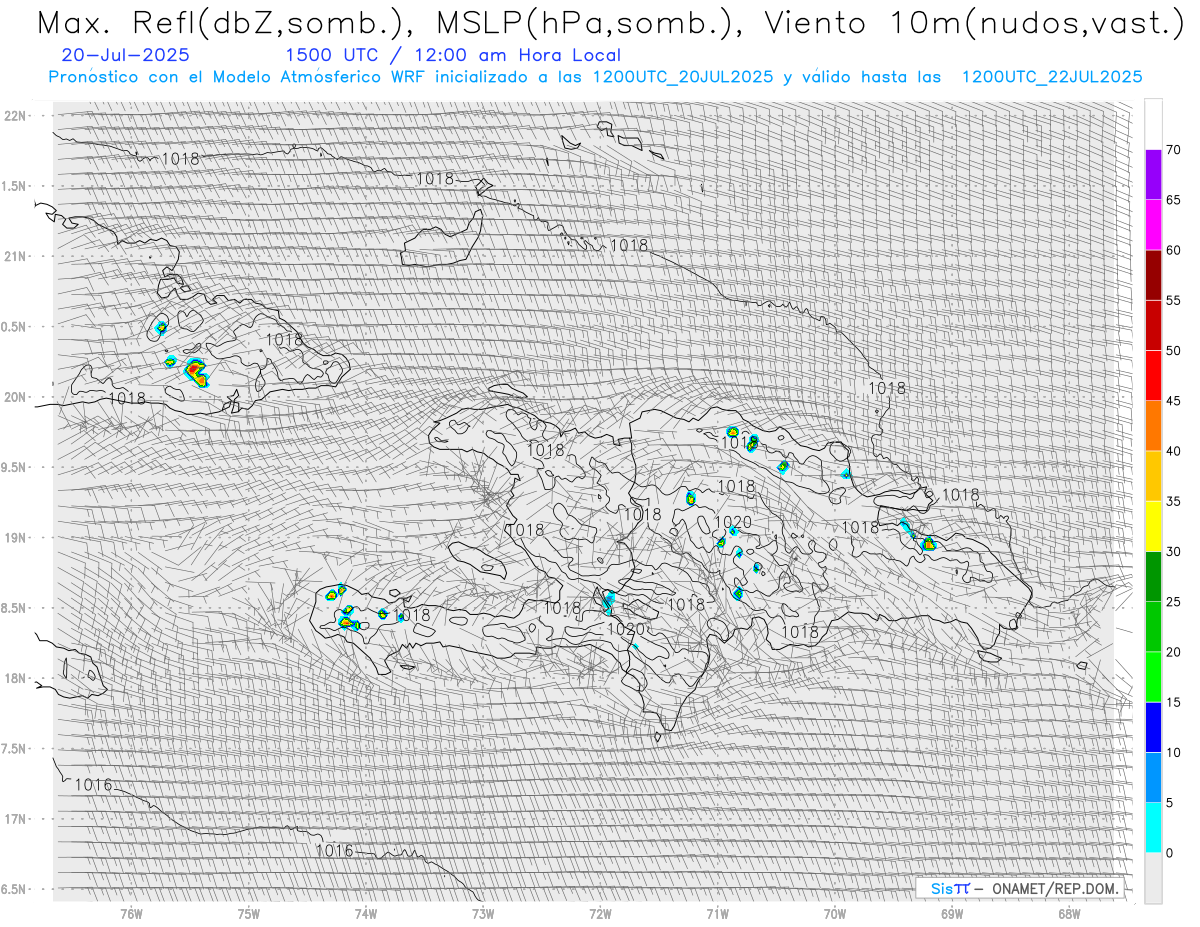Click the "17N" latitude axis label
Screen dimensions: 1200x927
(x=15, y=819)
